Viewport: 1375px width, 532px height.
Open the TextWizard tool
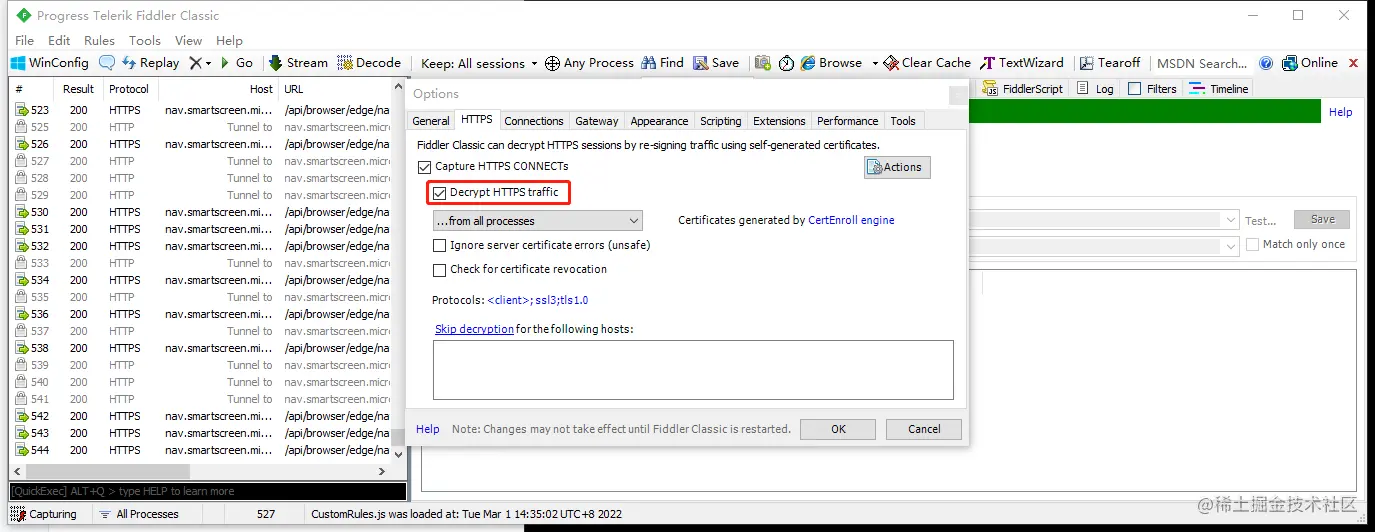coord(1022,63)
